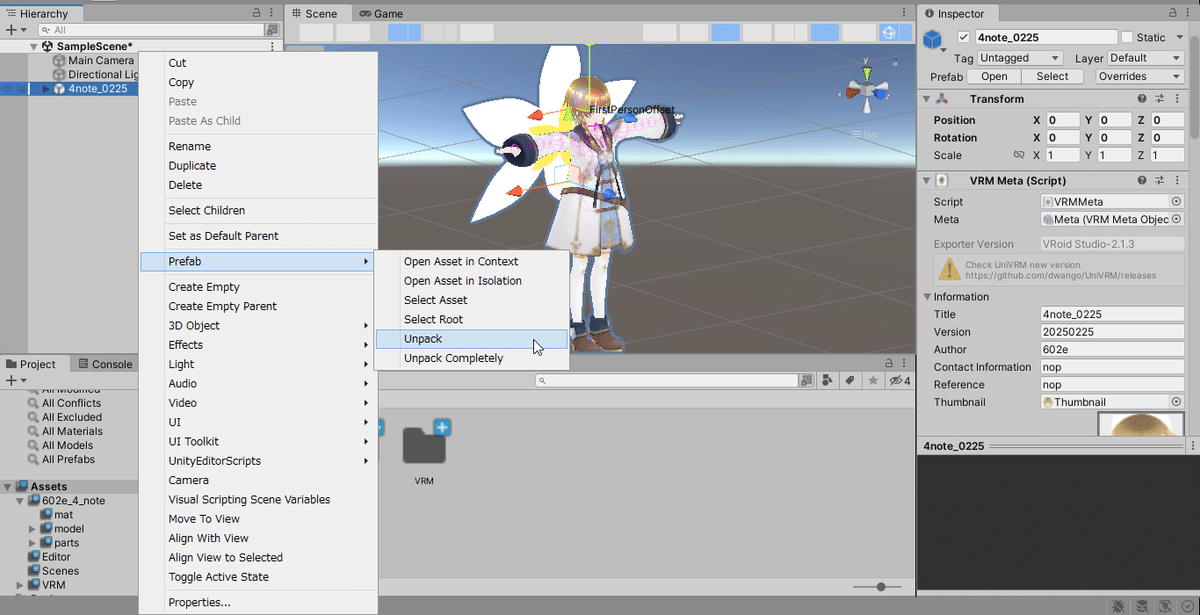Uncheck the active checkbox next to 4note_0225
This screenshot has width=1200, height=615.
coord(964,37)
